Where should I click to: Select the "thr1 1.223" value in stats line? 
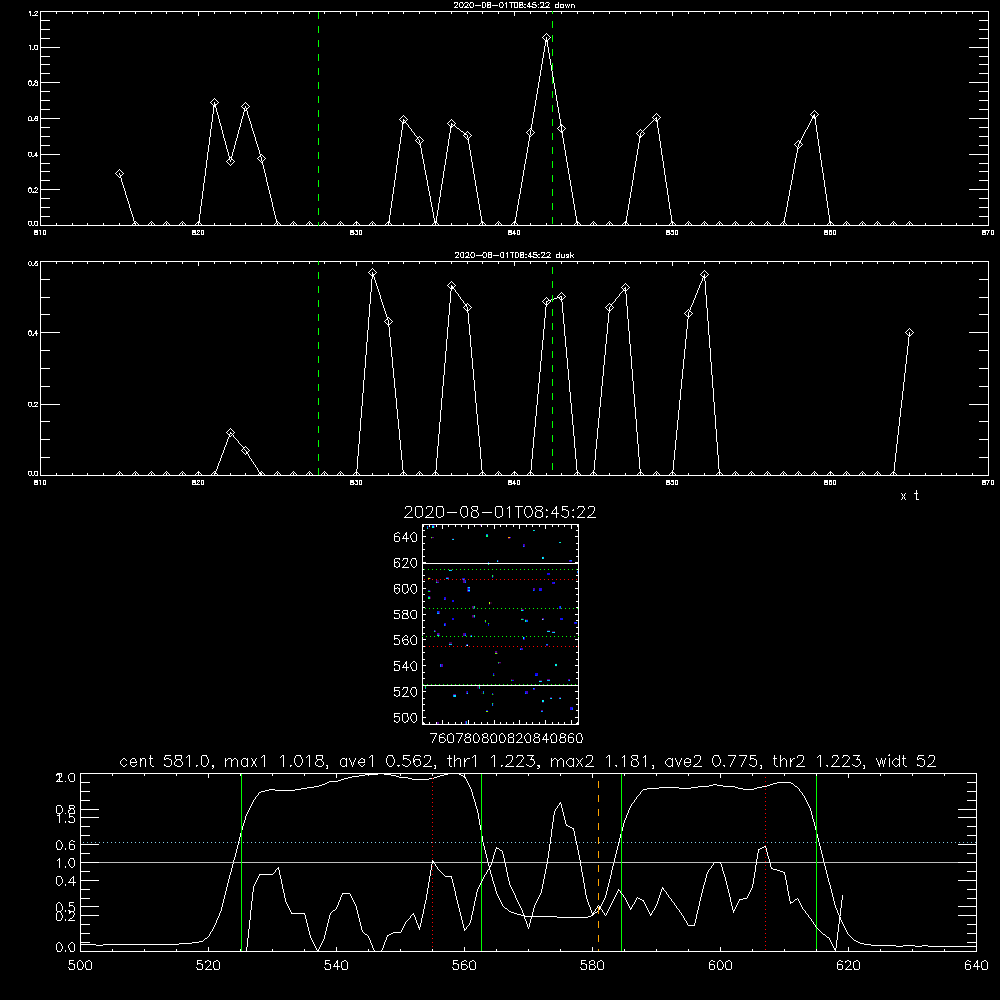(491, 761)
